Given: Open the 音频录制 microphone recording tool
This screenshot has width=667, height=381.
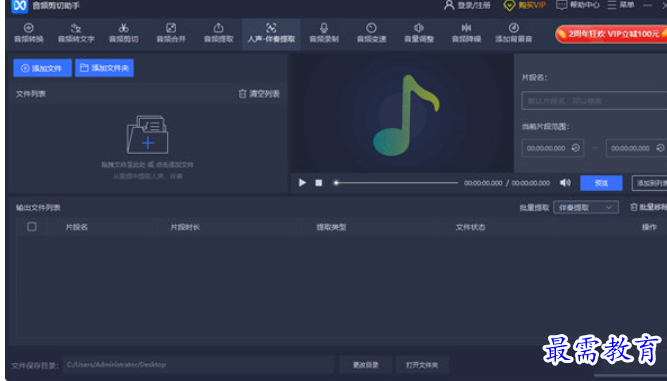Looking at the screenshot, I should [x=324, y=33].
